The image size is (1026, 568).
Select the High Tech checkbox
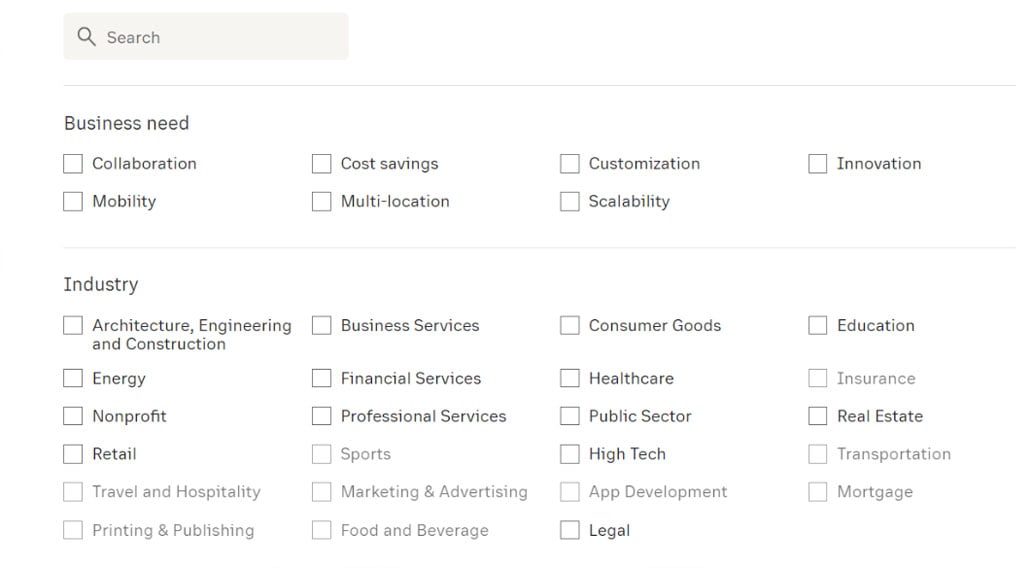[569, 454]
